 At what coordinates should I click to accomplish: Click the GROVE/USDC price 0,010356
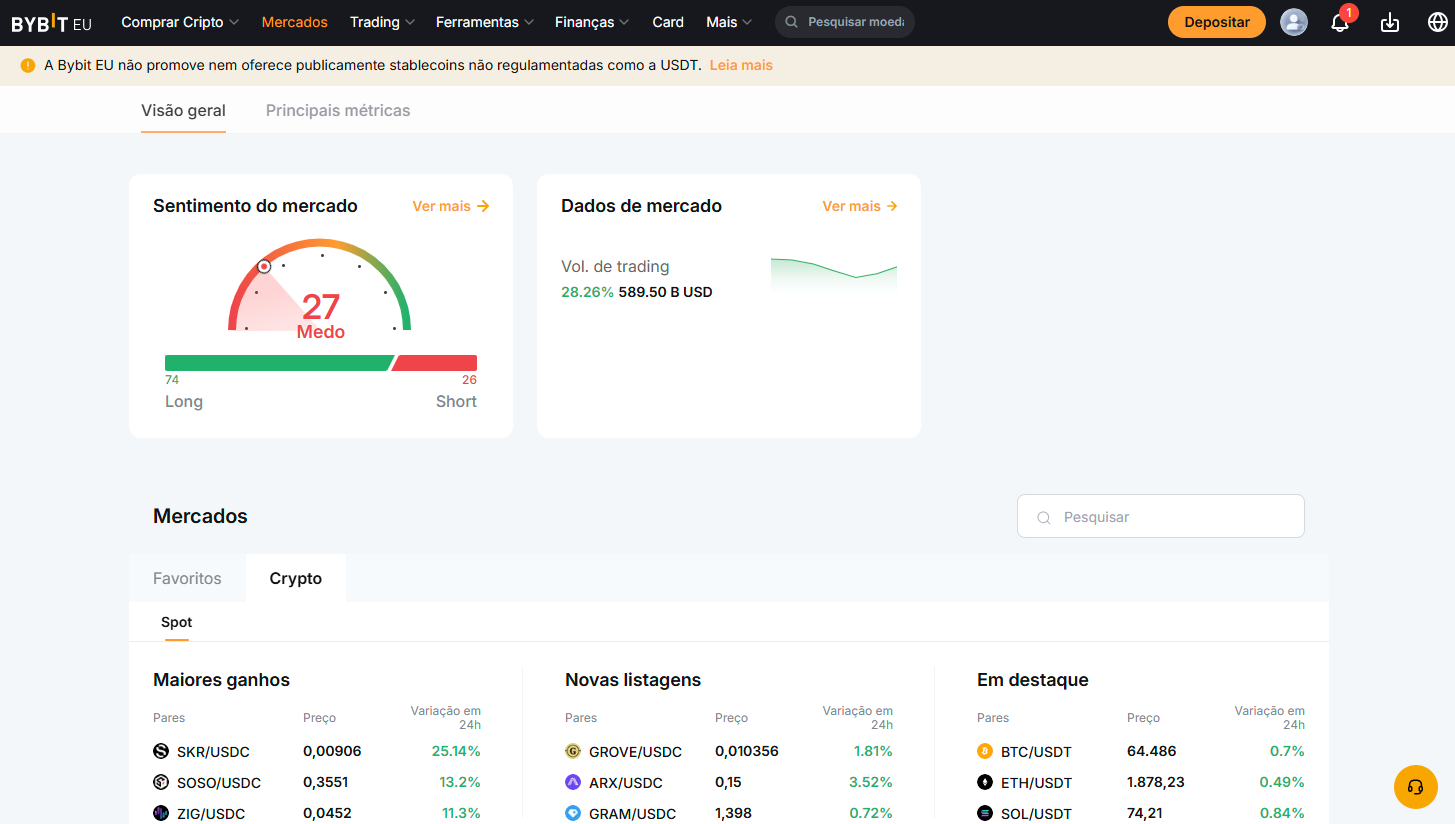[747, 751]
